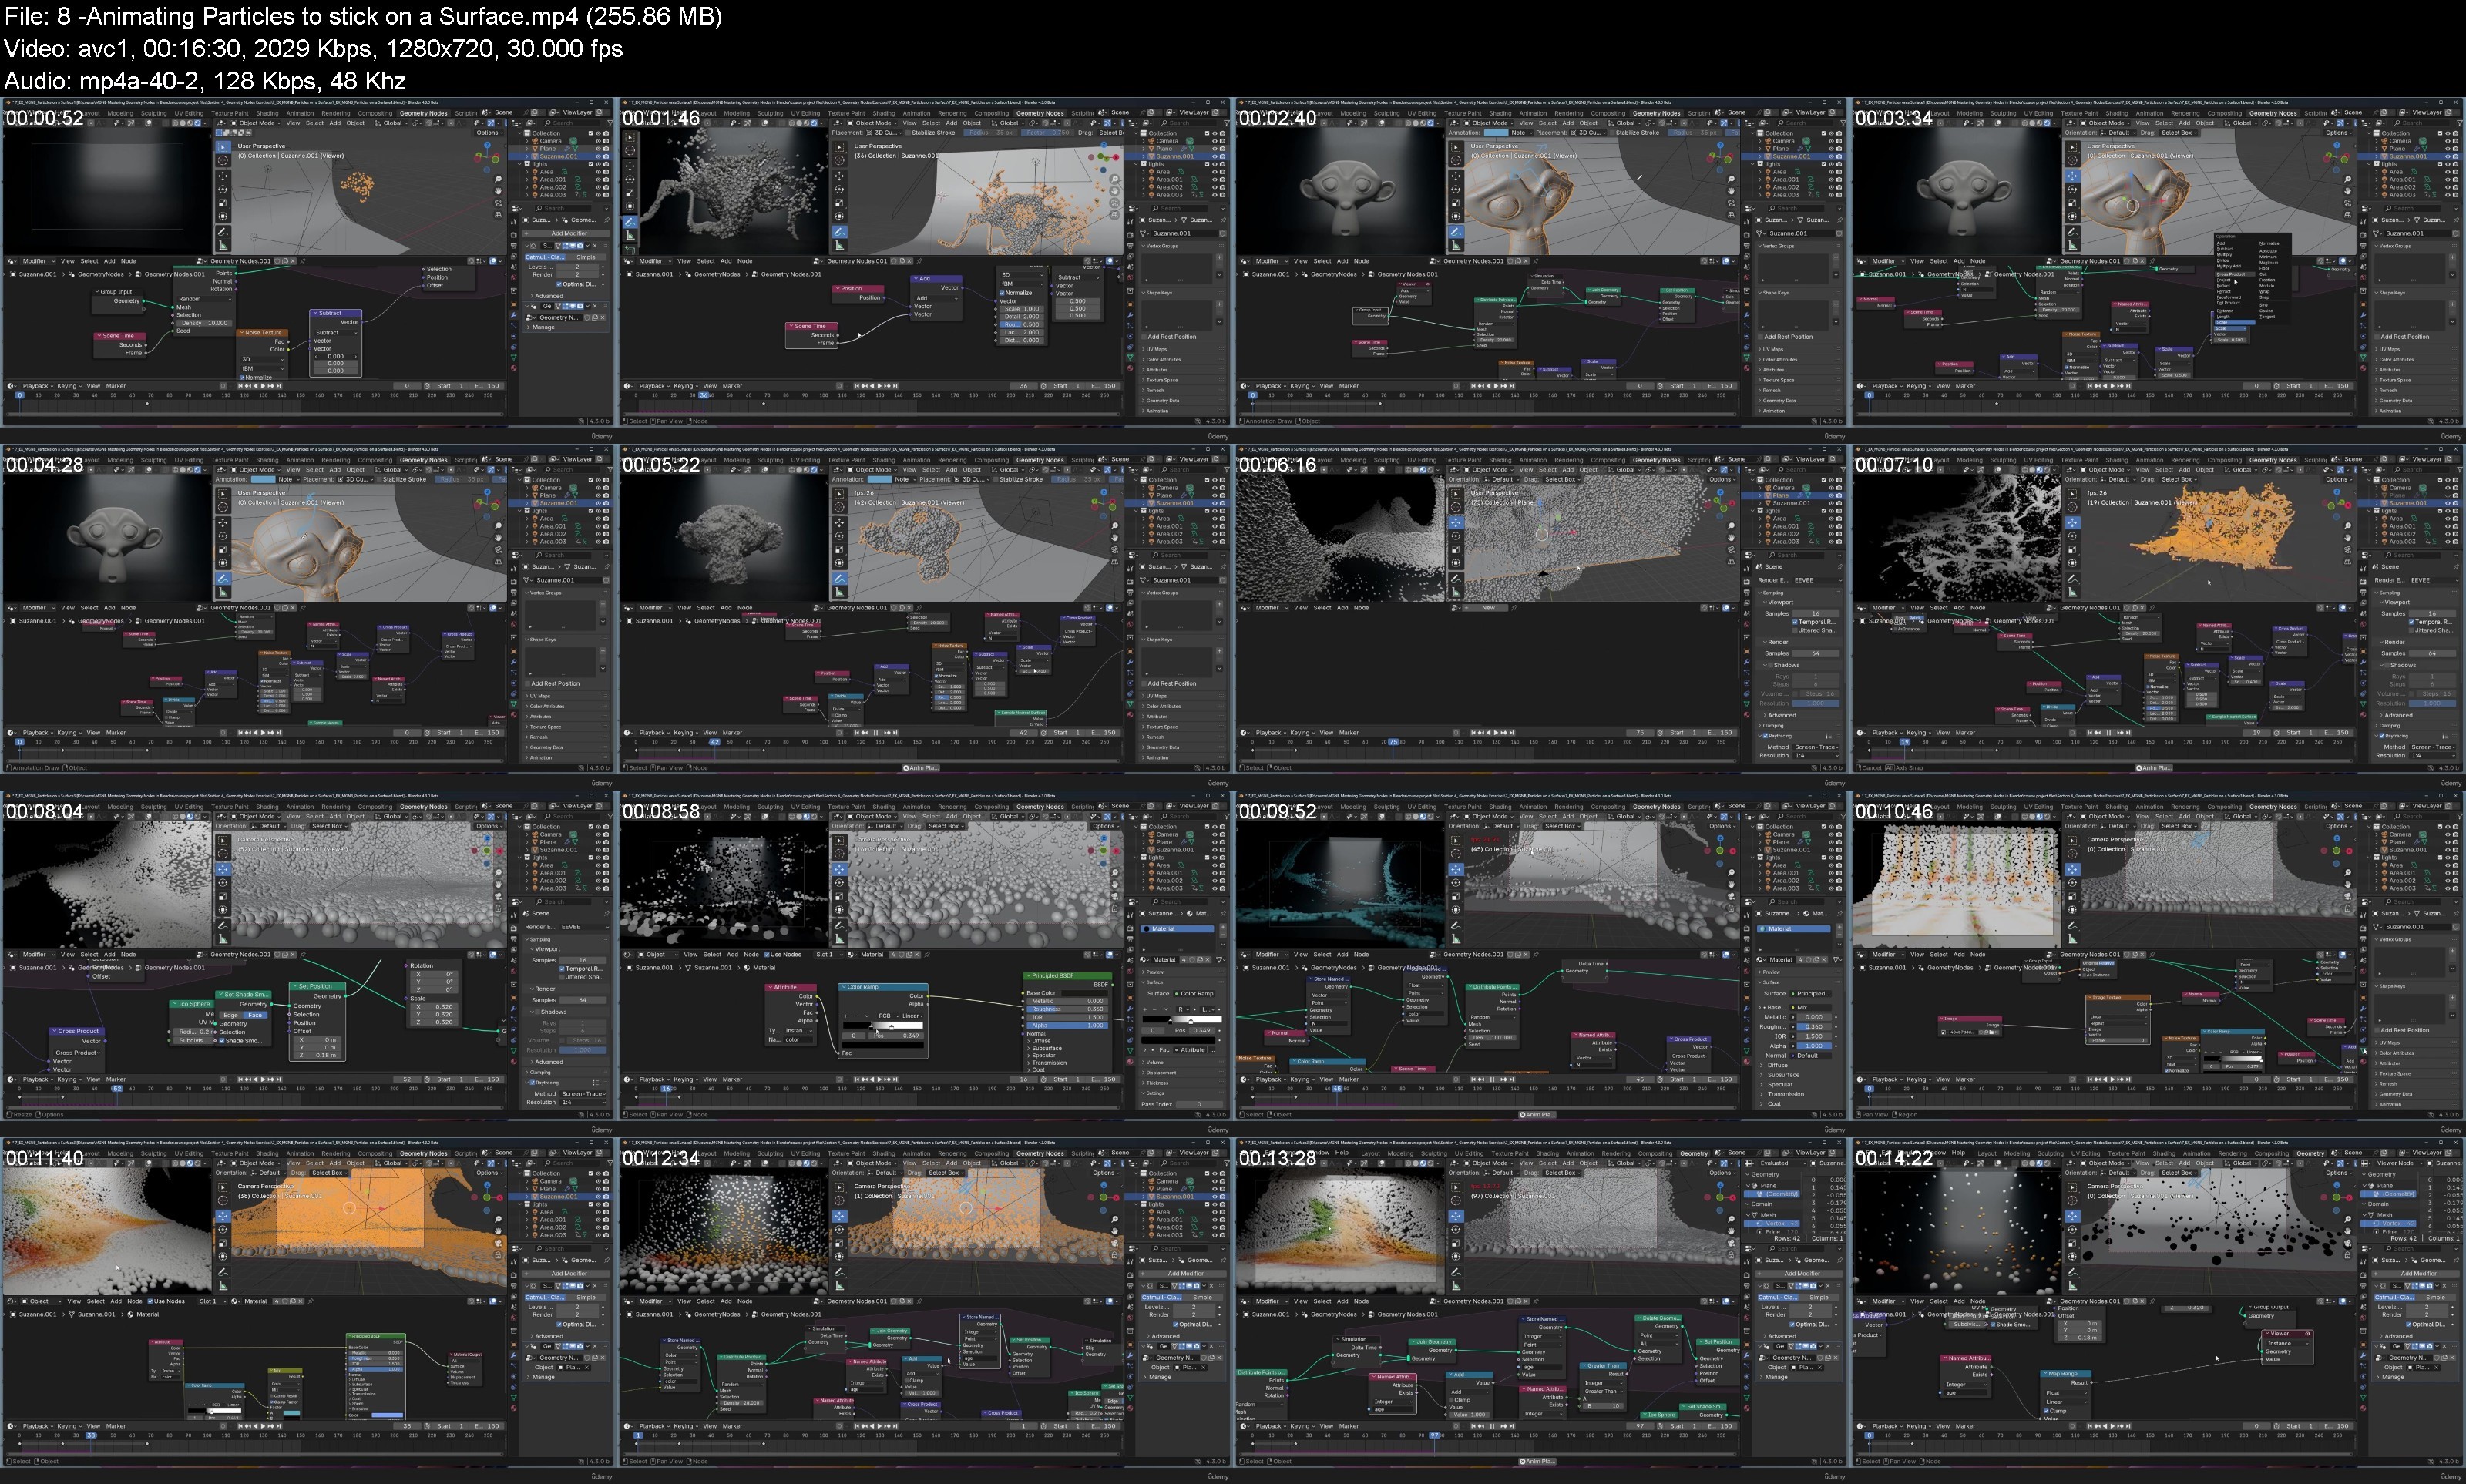In the 00:00:52 frame, select the Scale tool icon
Image resolution: width=2466 pixels, height=1484 pixels.
(223, 203)
